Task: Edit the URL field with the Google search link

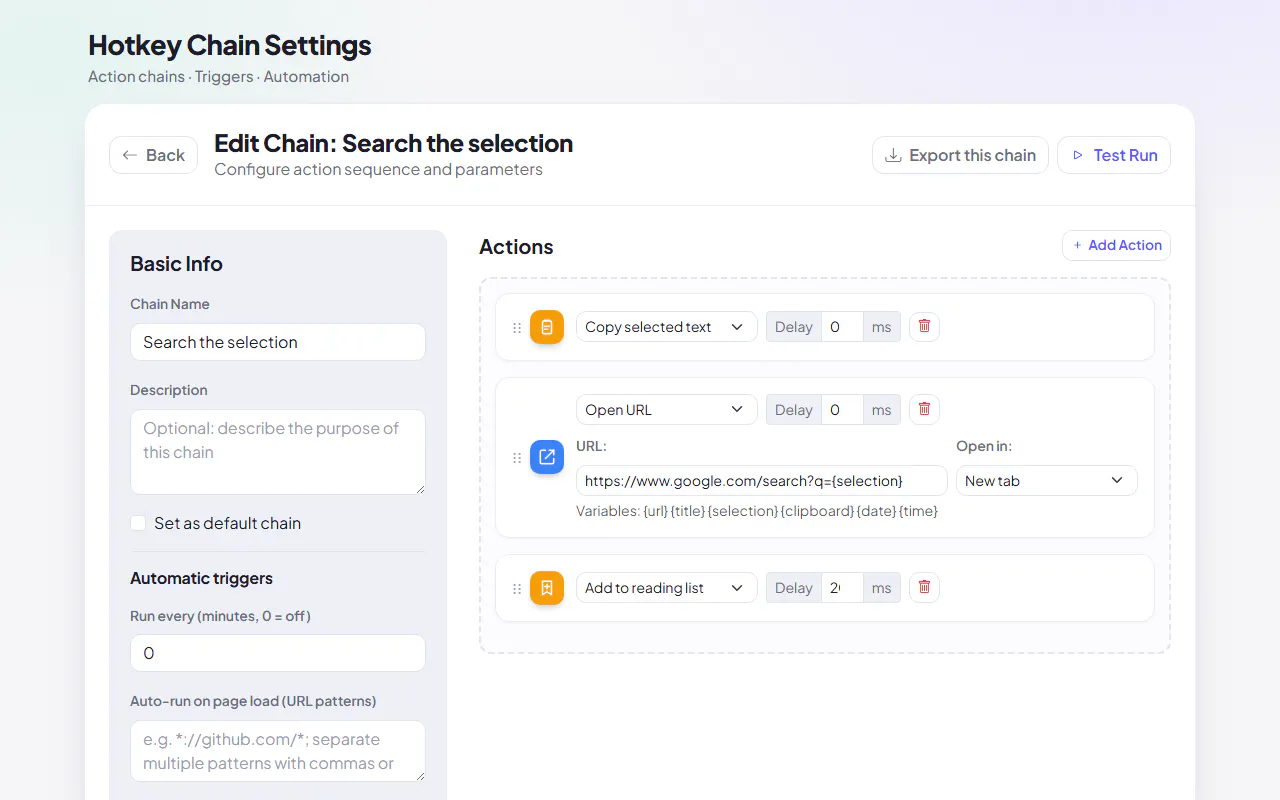Action: pyautogui.click(x=762, y=481)
